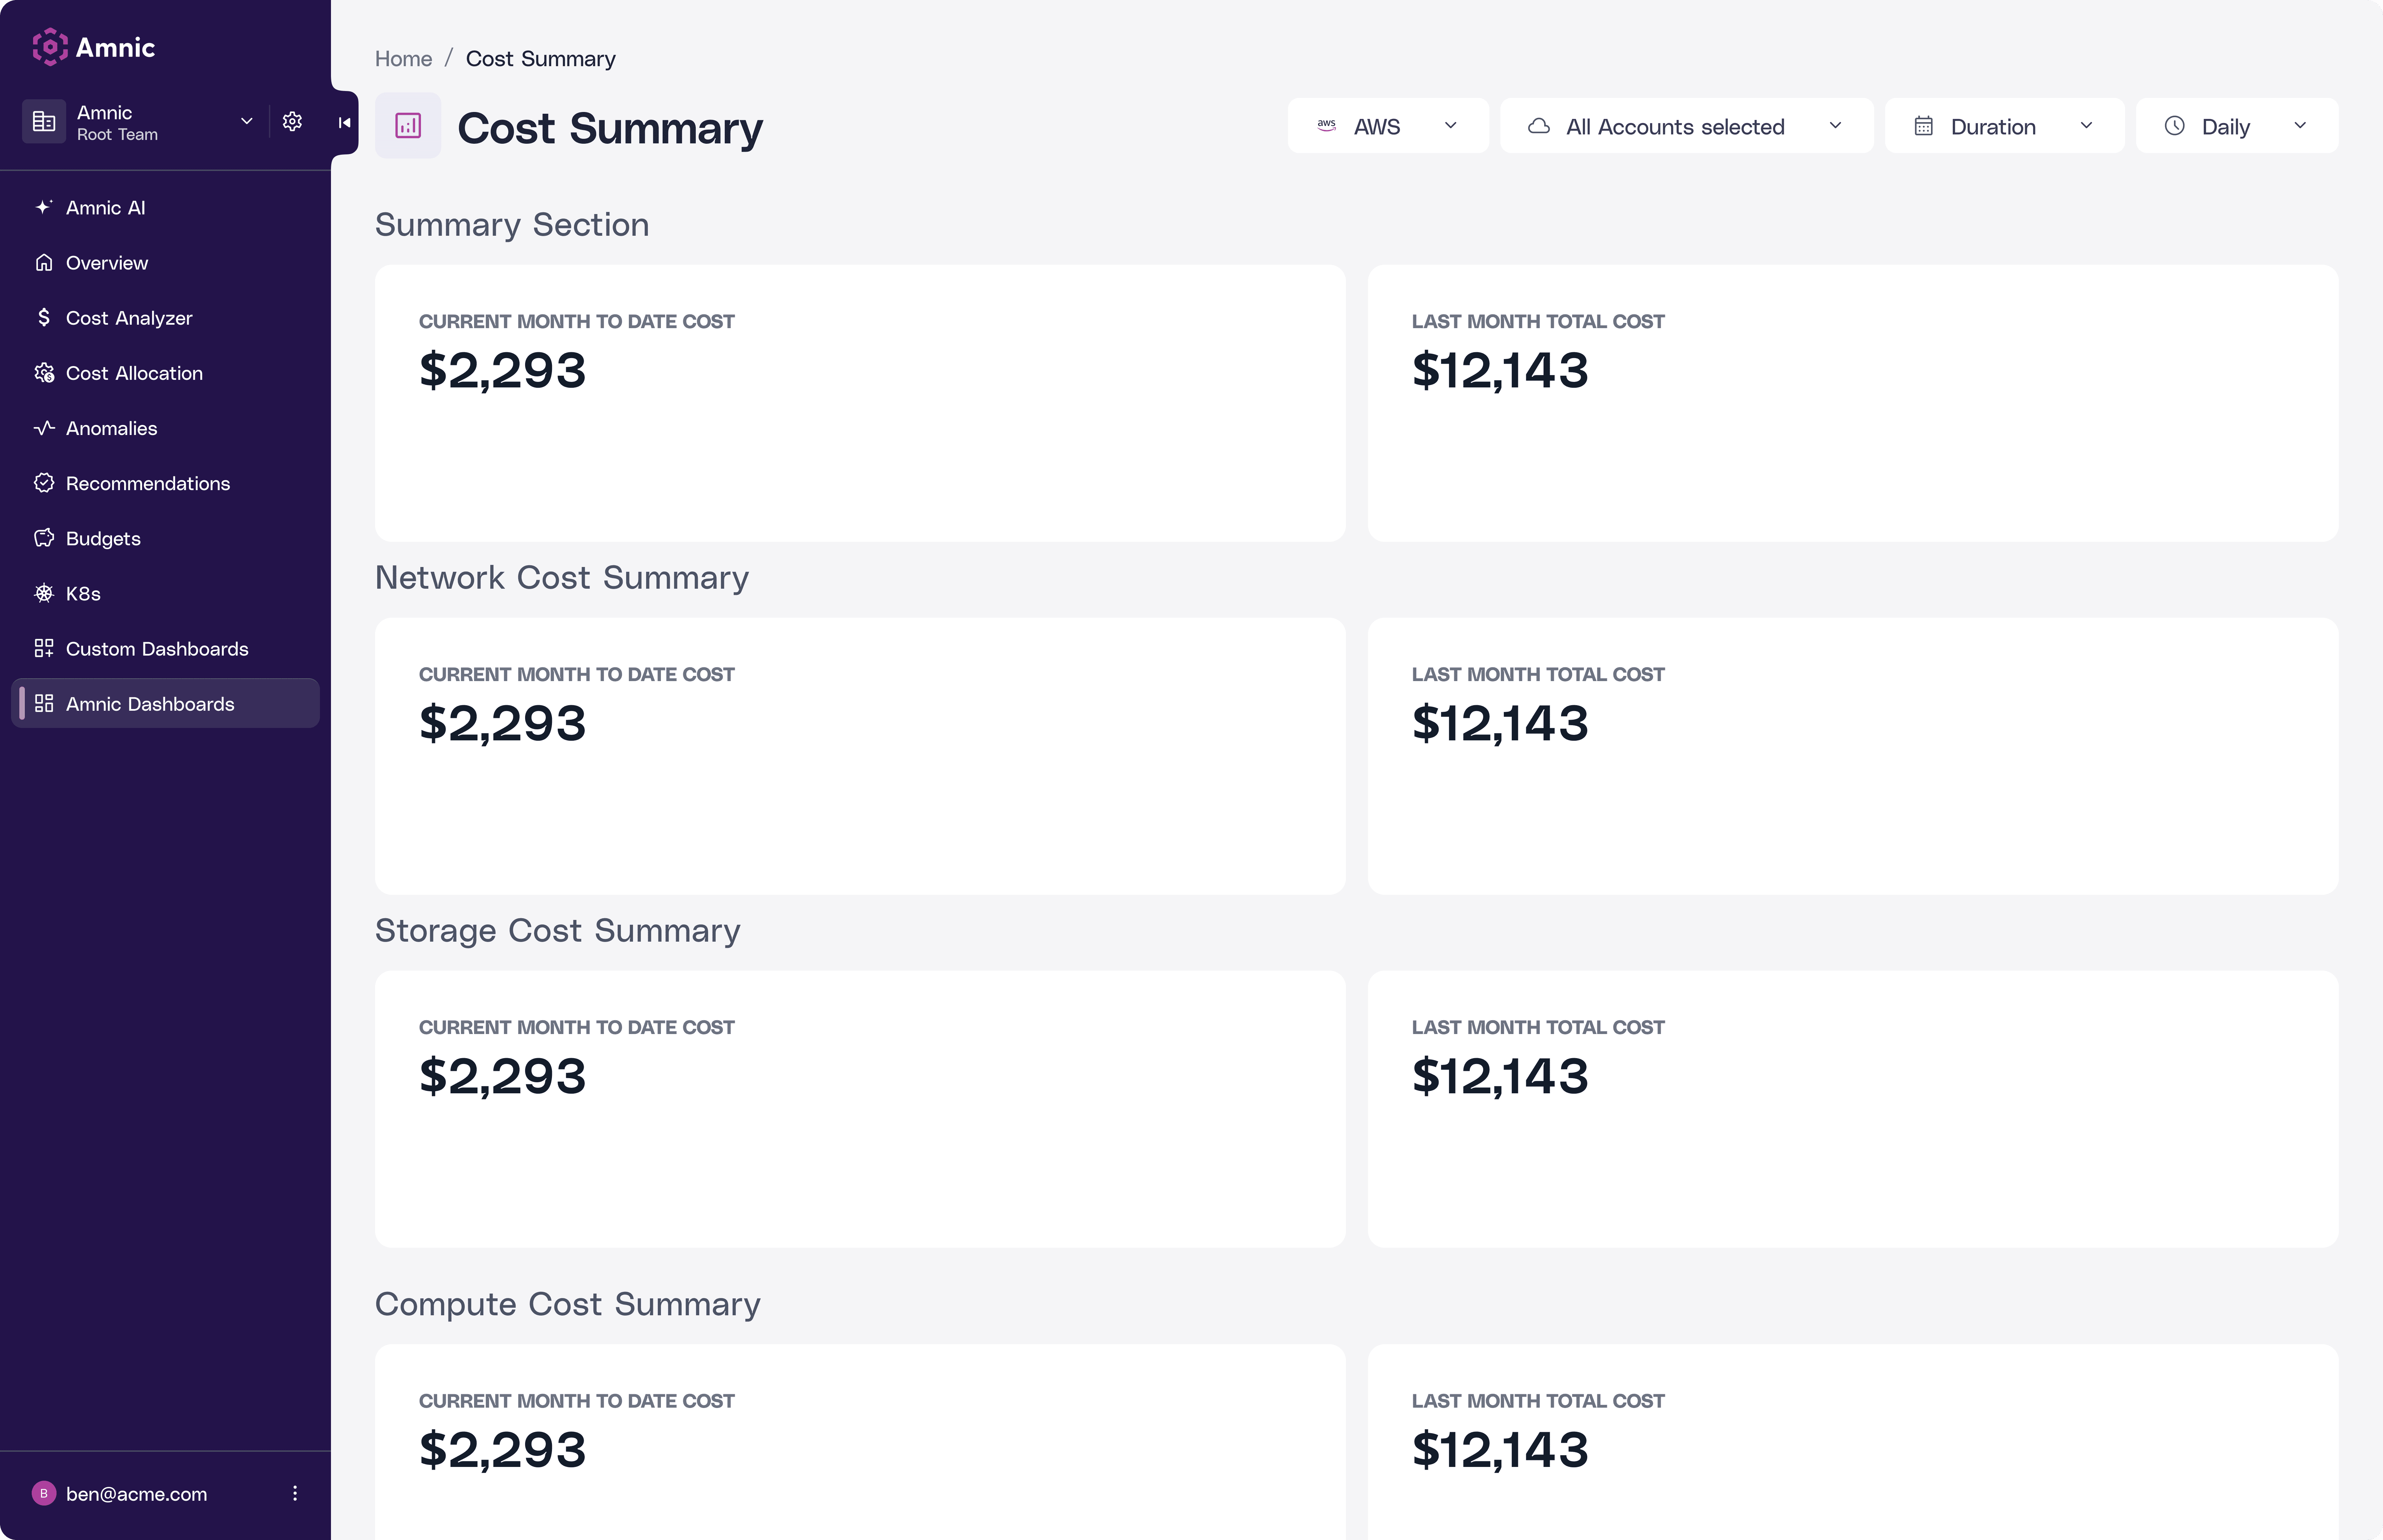Click Network current month cost card
2383x1540 pixels.
[859, 755]
